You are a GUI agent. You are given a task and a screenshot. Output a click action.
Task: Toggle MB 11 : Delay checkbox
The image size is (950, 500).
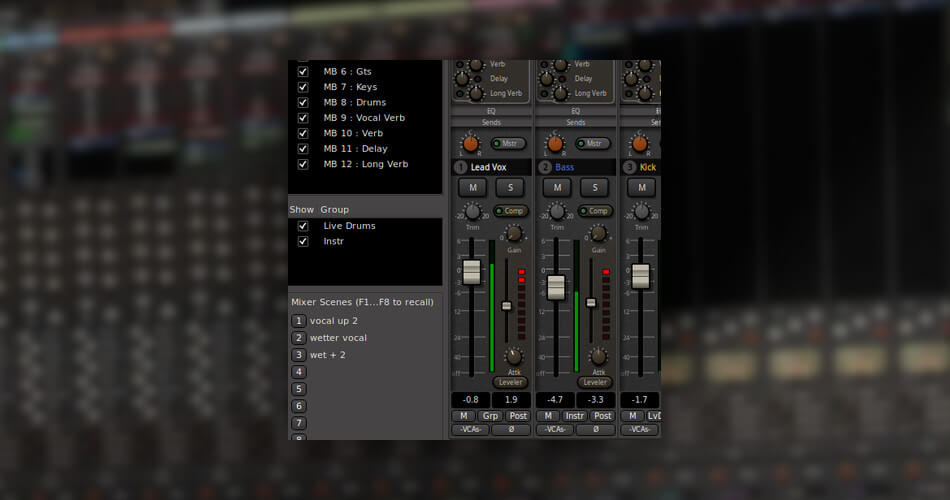(303, 149)
